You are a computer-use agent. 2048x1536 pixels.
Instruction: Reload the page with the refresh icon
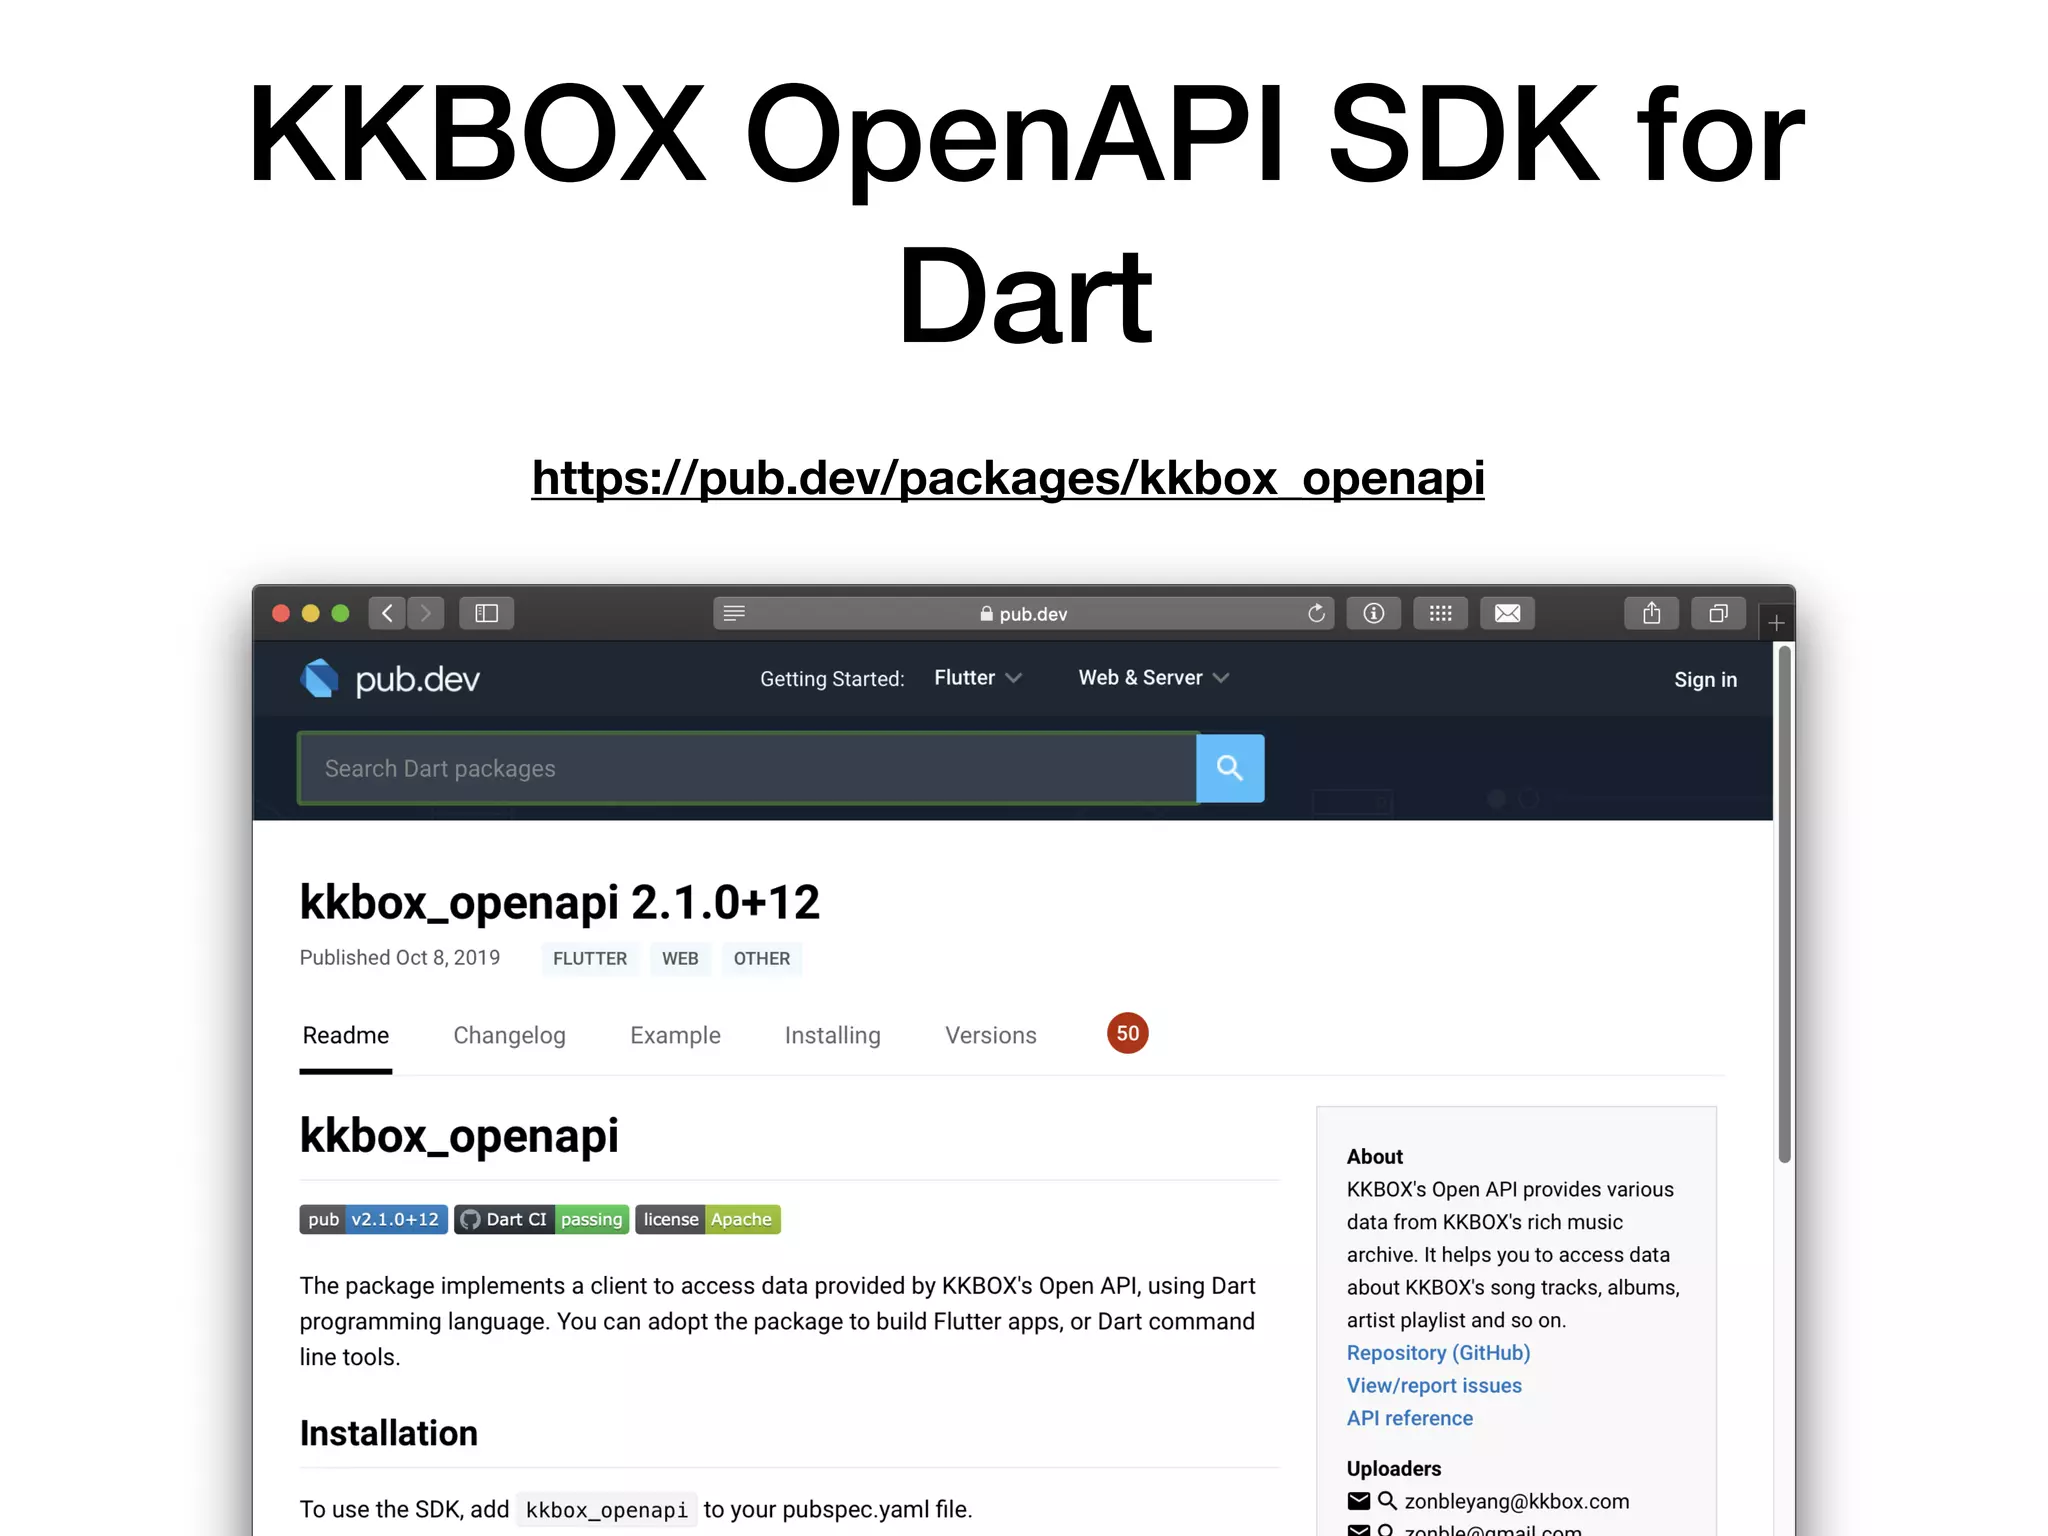coord(1316,613)
